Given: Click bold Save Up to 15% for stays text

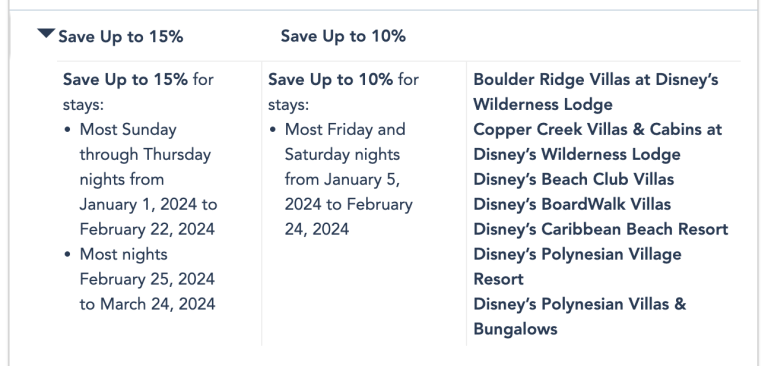Looking at the screenshot, I should click(x=125, y=79).
